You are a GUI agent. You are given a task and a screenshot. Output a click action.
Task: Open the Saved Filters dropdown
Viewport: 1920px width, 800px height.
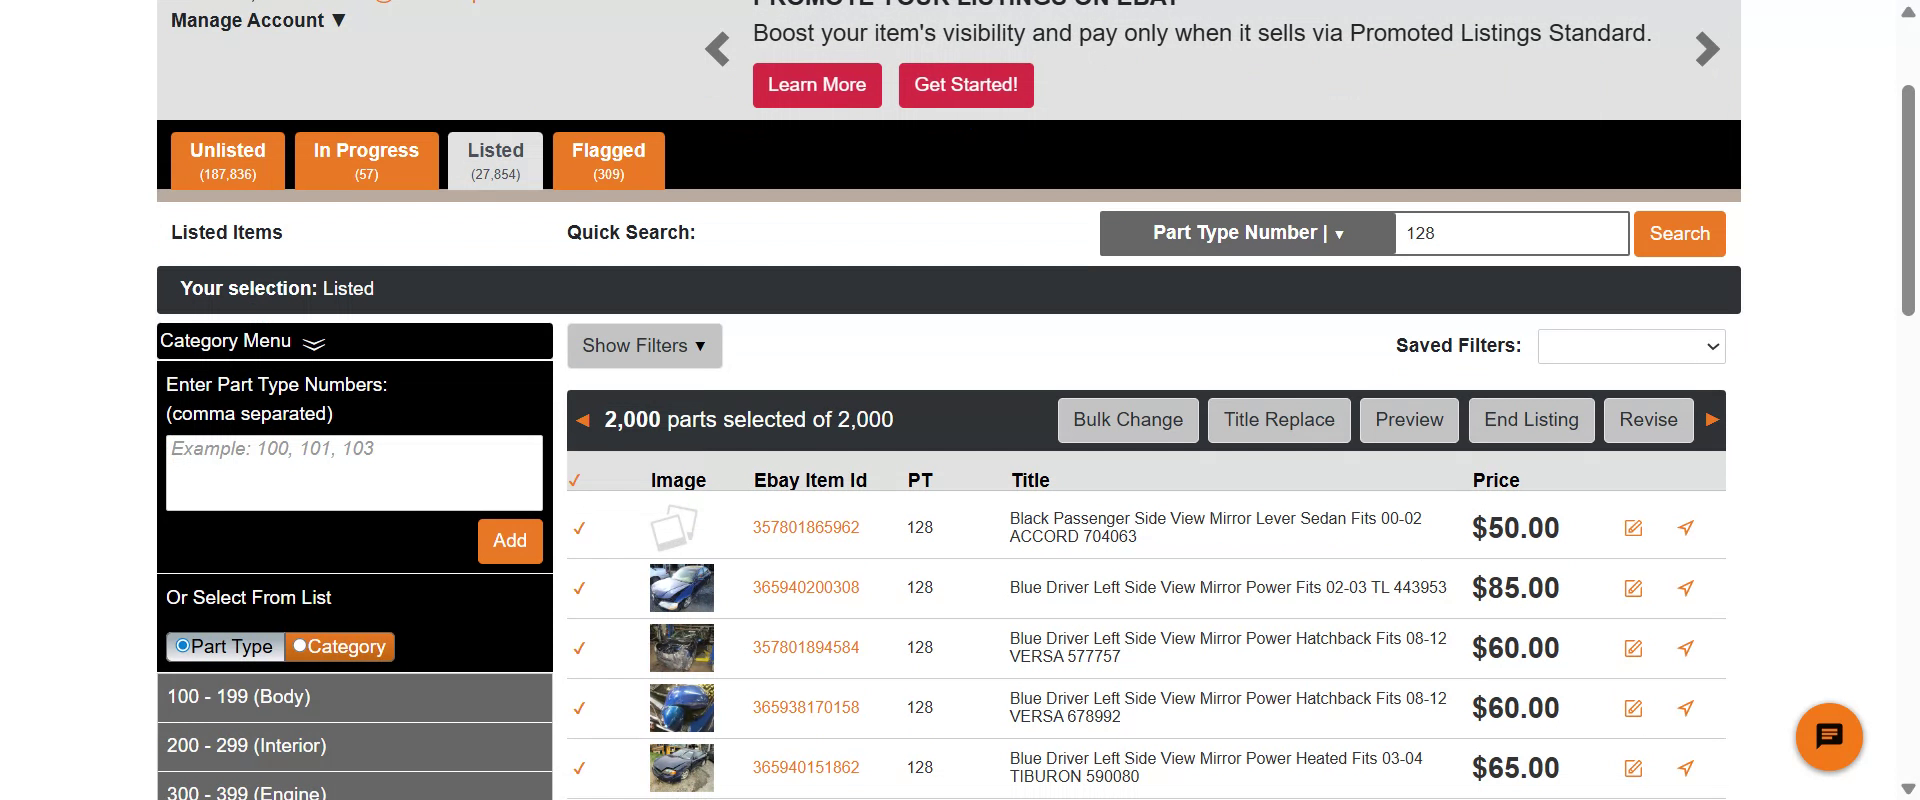1631,346
